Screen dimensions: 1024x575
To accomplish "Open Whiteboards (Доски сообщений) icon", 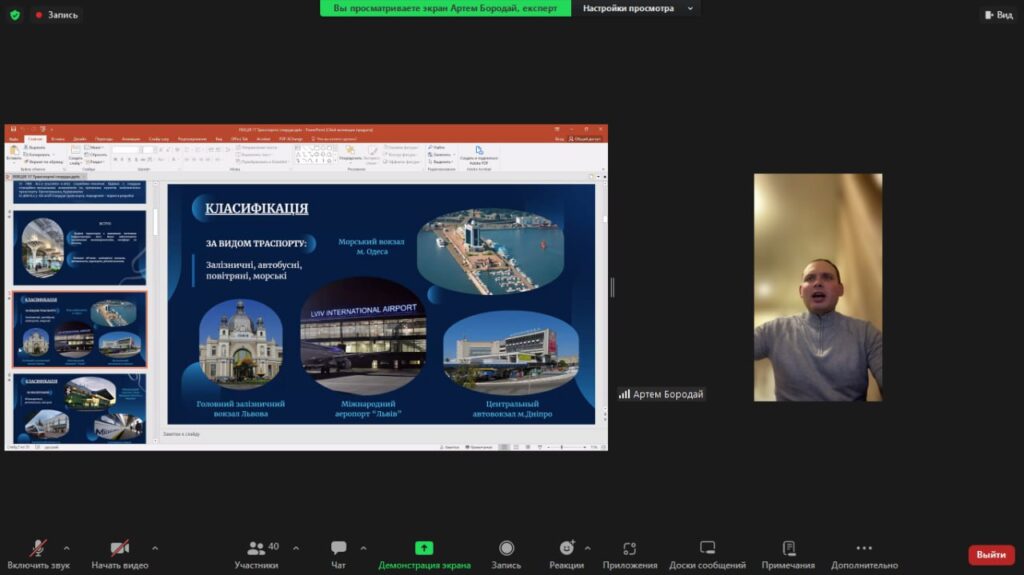I will 707,548.
